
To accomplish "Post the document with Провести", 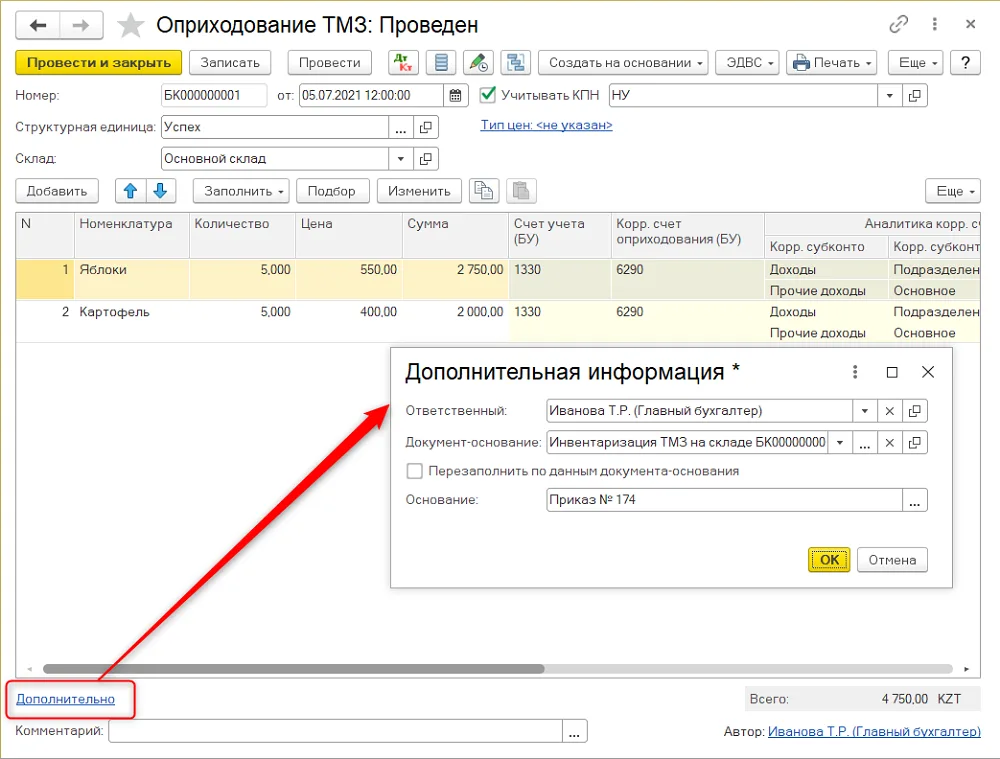I will 330,63.
